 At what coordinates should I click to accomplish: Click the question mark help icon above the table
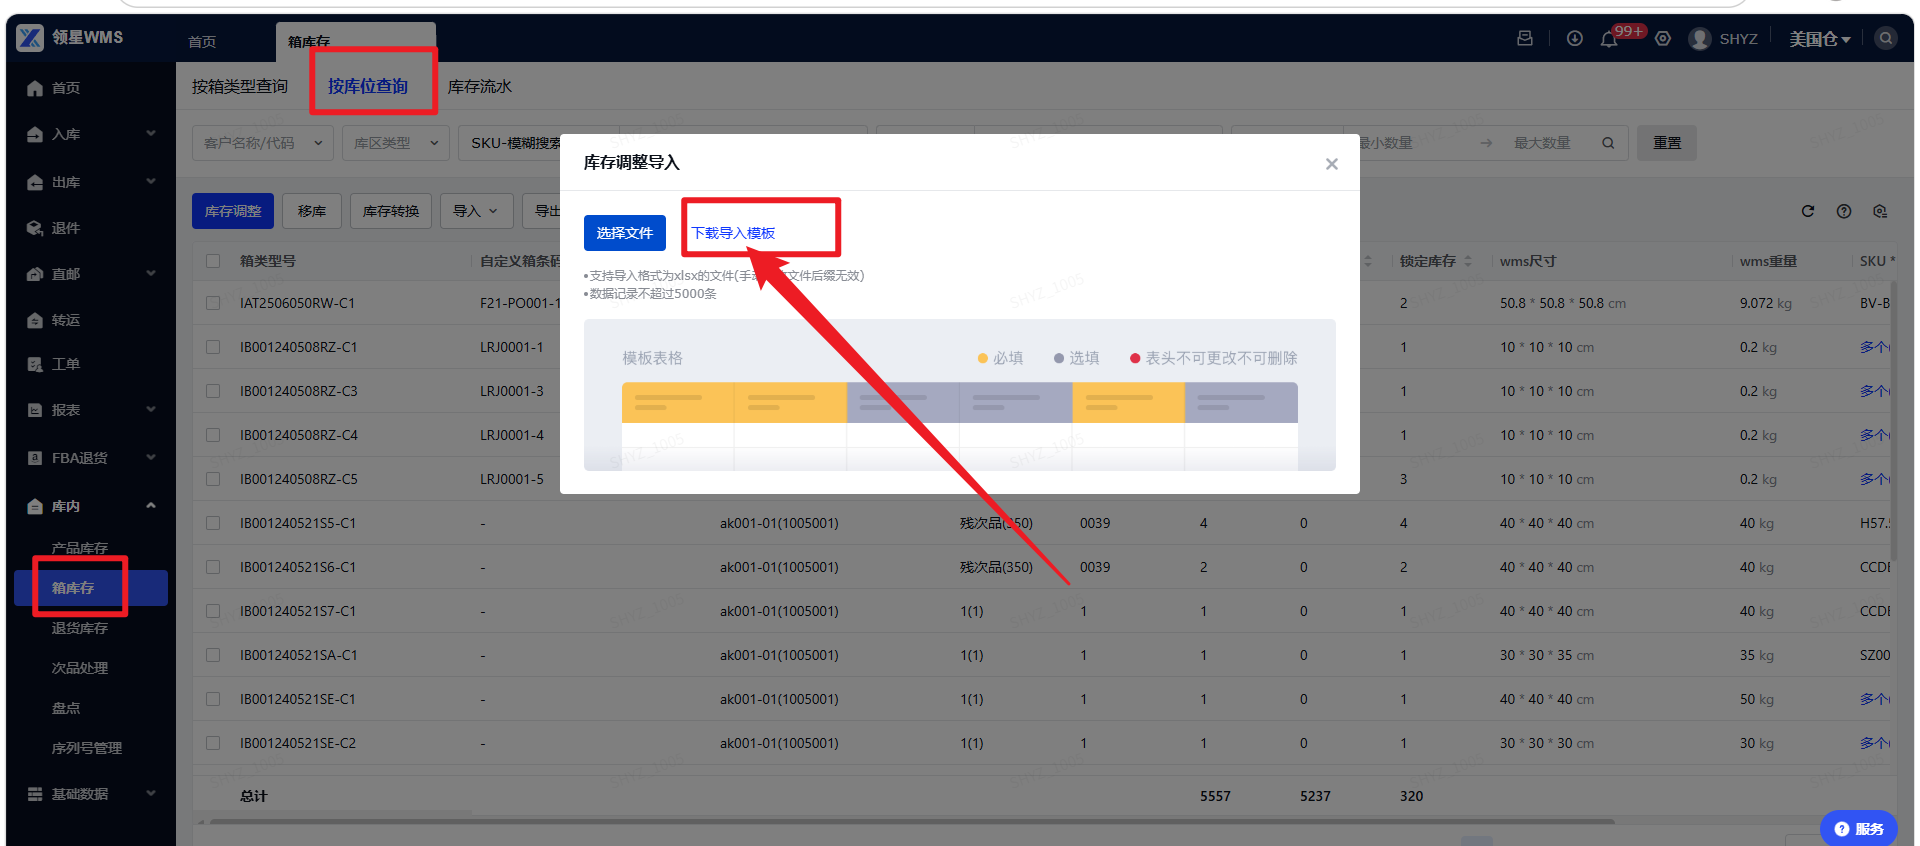click(x=1844, y=211)
